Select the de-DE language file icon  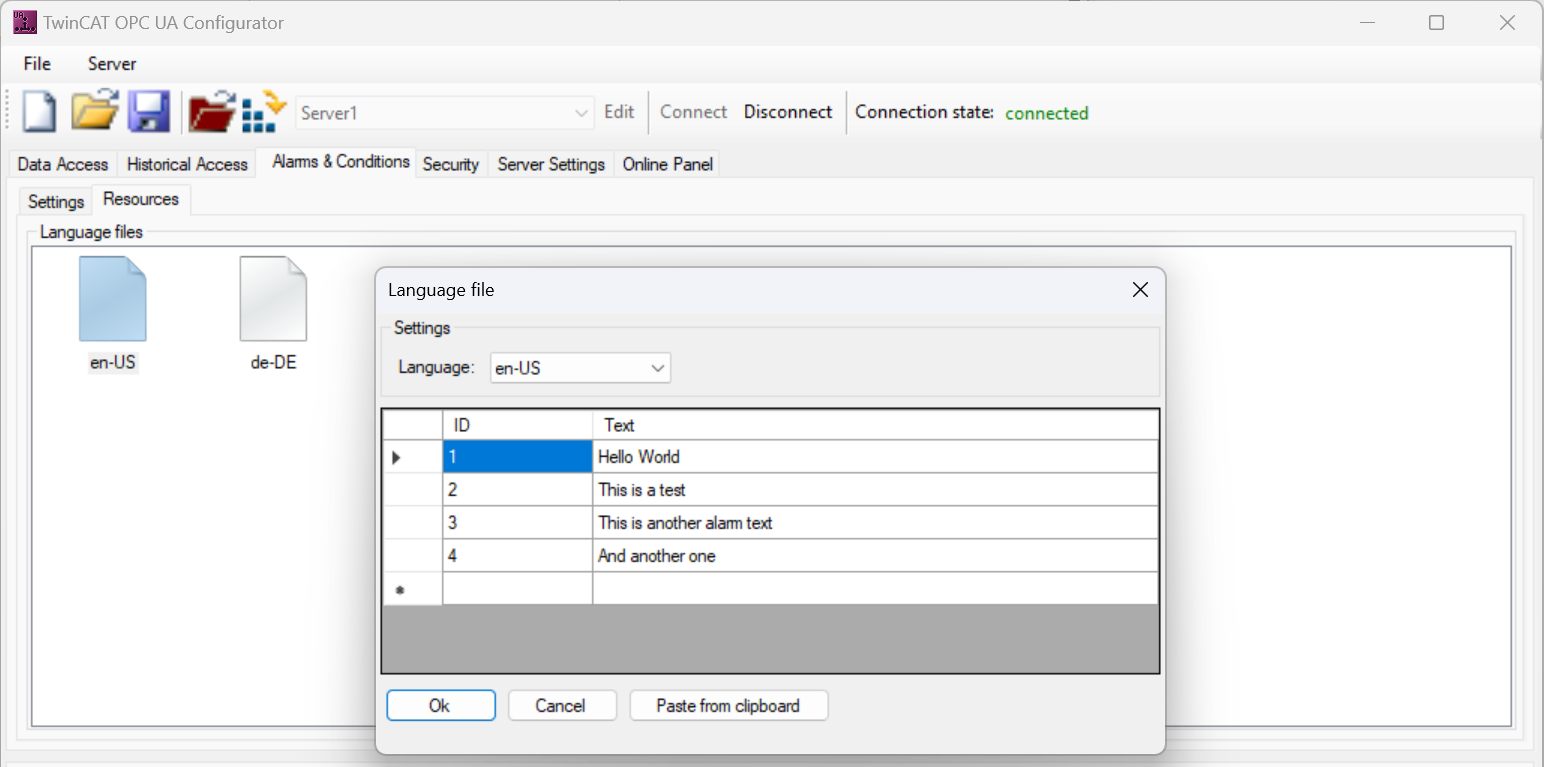click(273, 314)
